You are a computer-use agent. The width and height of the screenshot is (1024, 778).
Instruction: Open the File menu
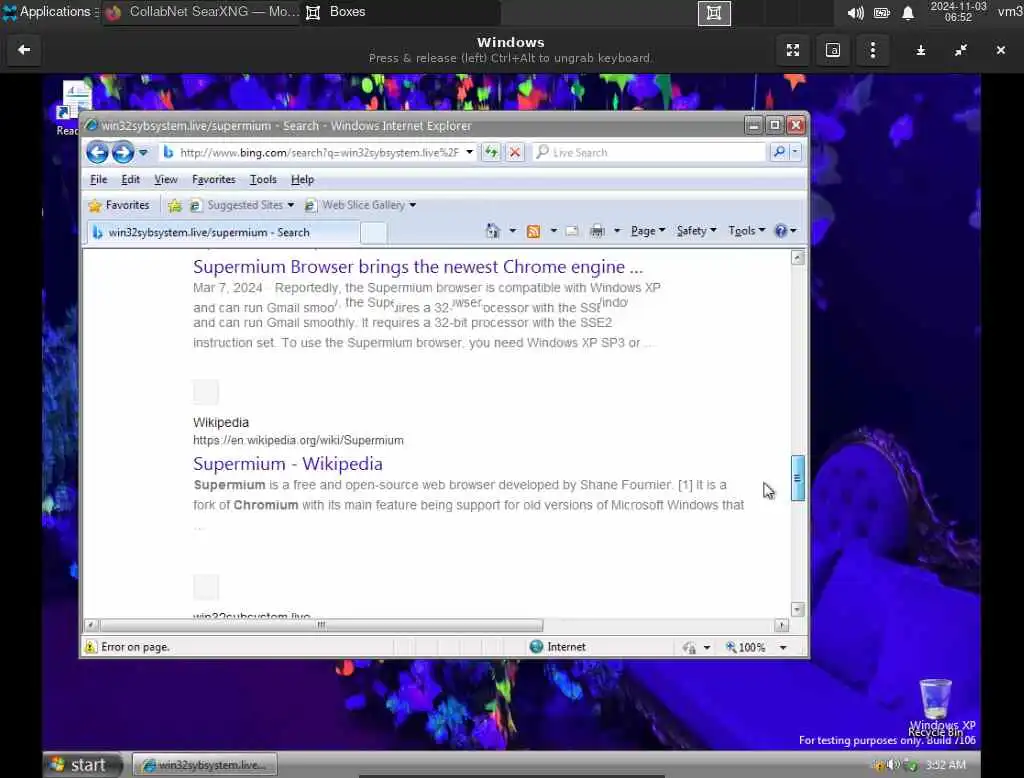point(99,180)
